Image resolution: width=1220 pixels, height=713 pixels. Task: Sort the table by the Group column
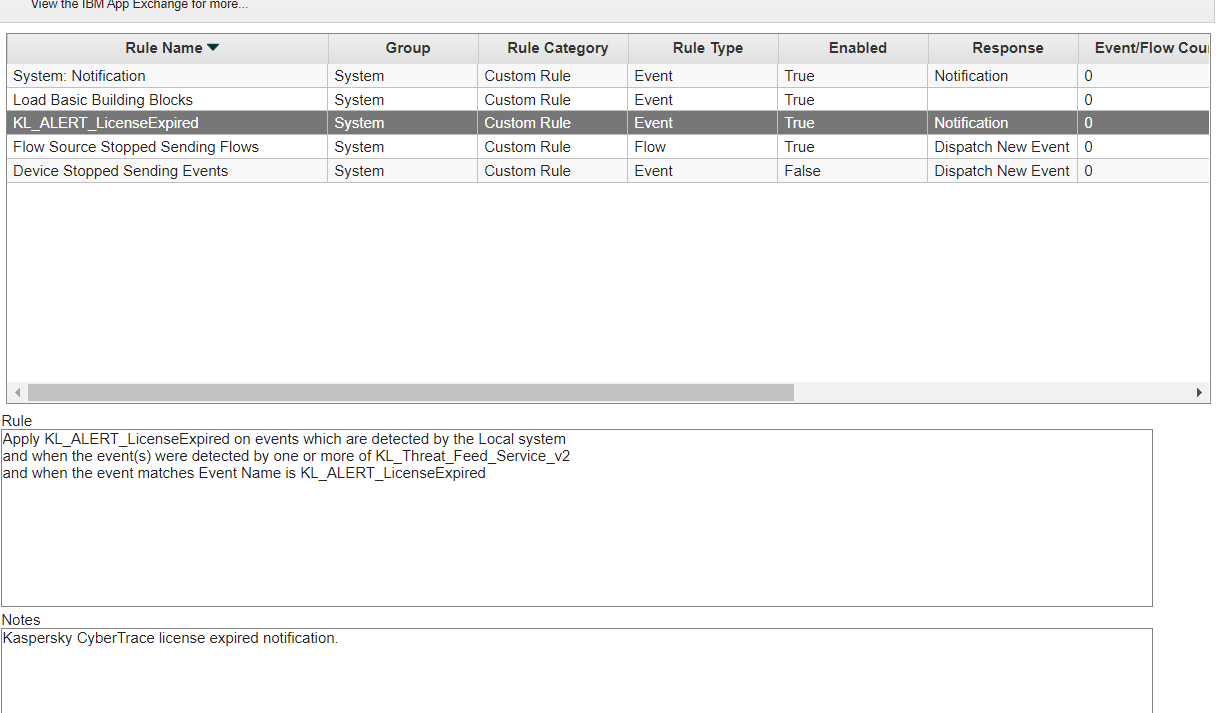pyautogui.click(x=407, y=47)
